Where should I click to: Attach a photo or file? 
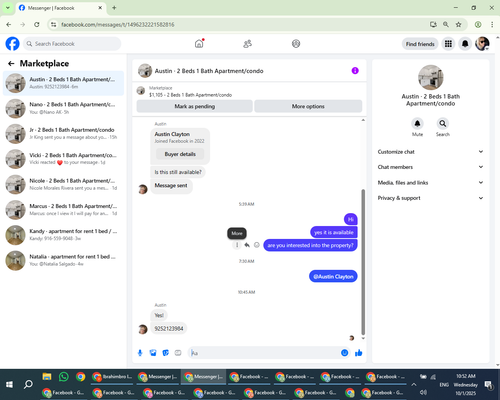153,353
